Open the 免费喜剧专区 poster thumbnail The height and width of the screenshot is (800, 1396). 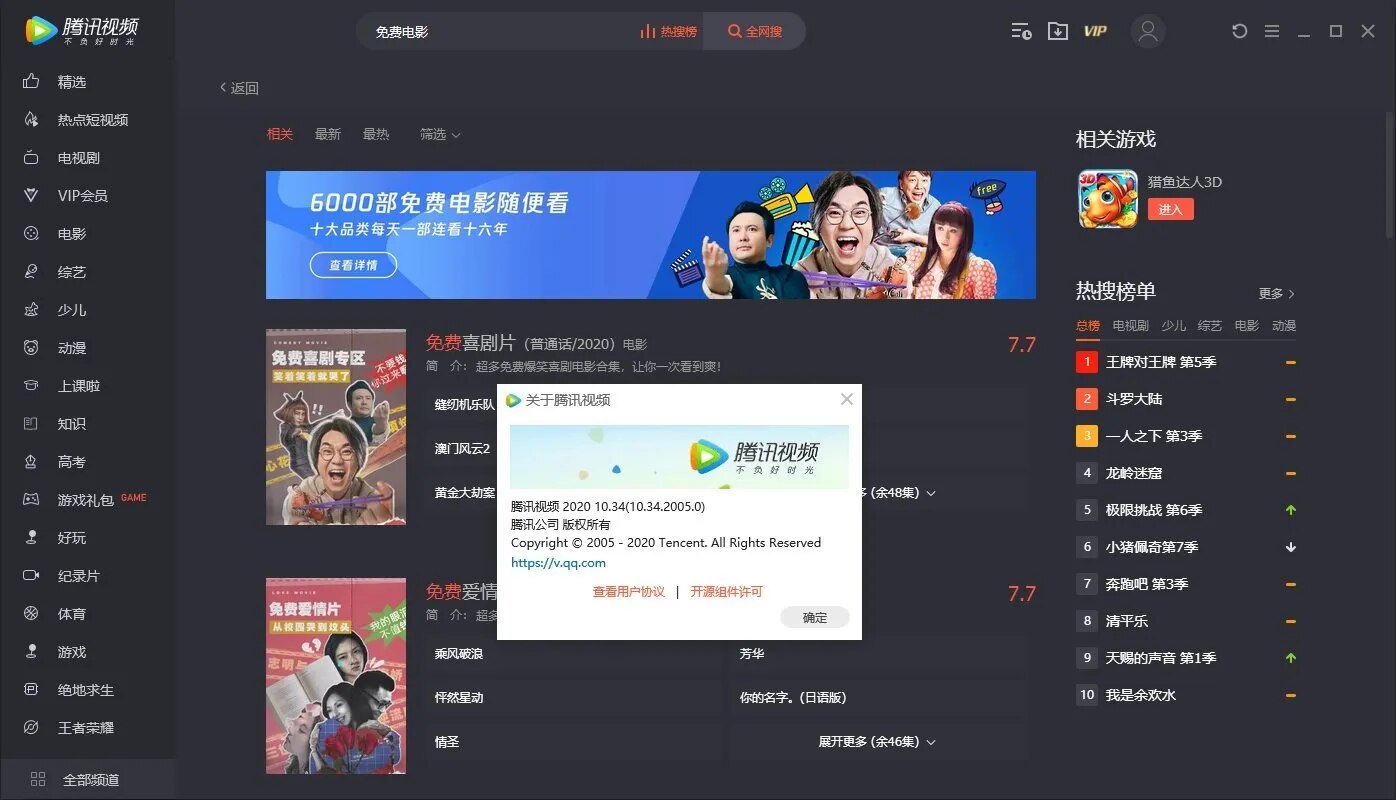pos(336,427)
